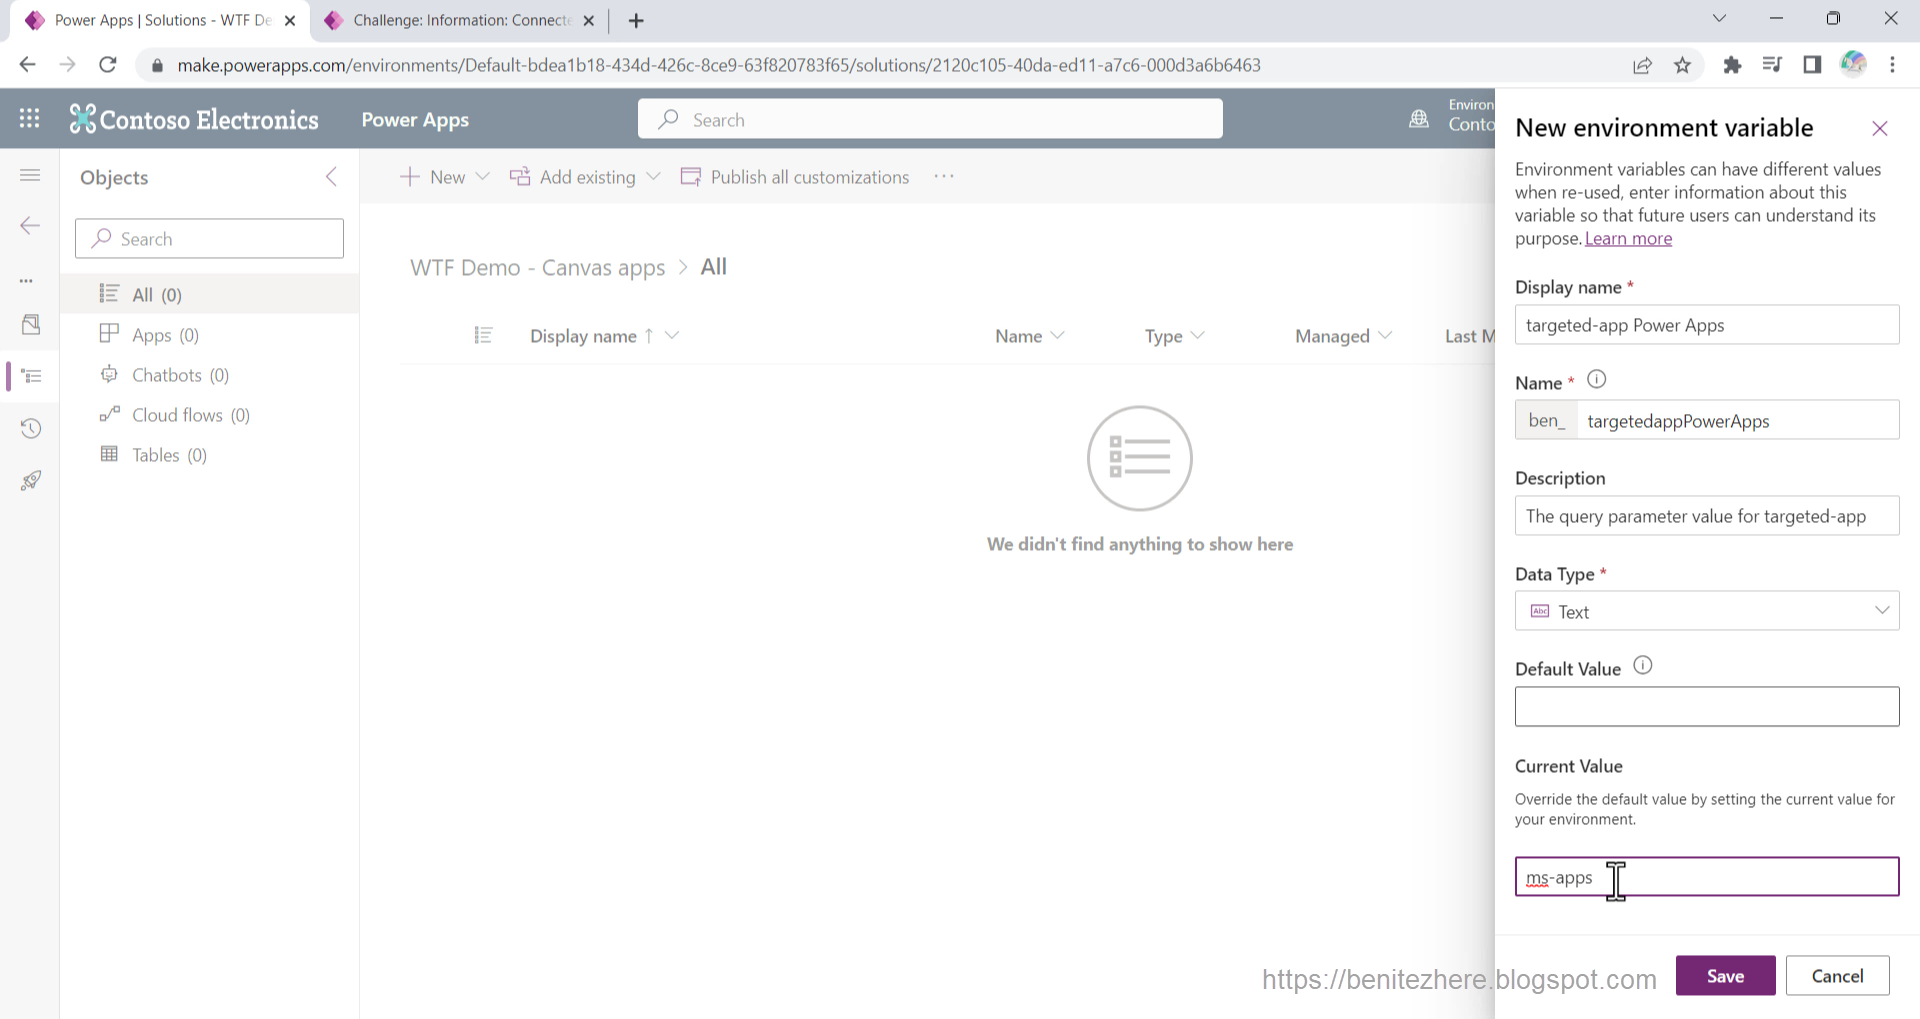
Task: Open the sidebar Pipelines rocket icon
Action: pos(31,481)
